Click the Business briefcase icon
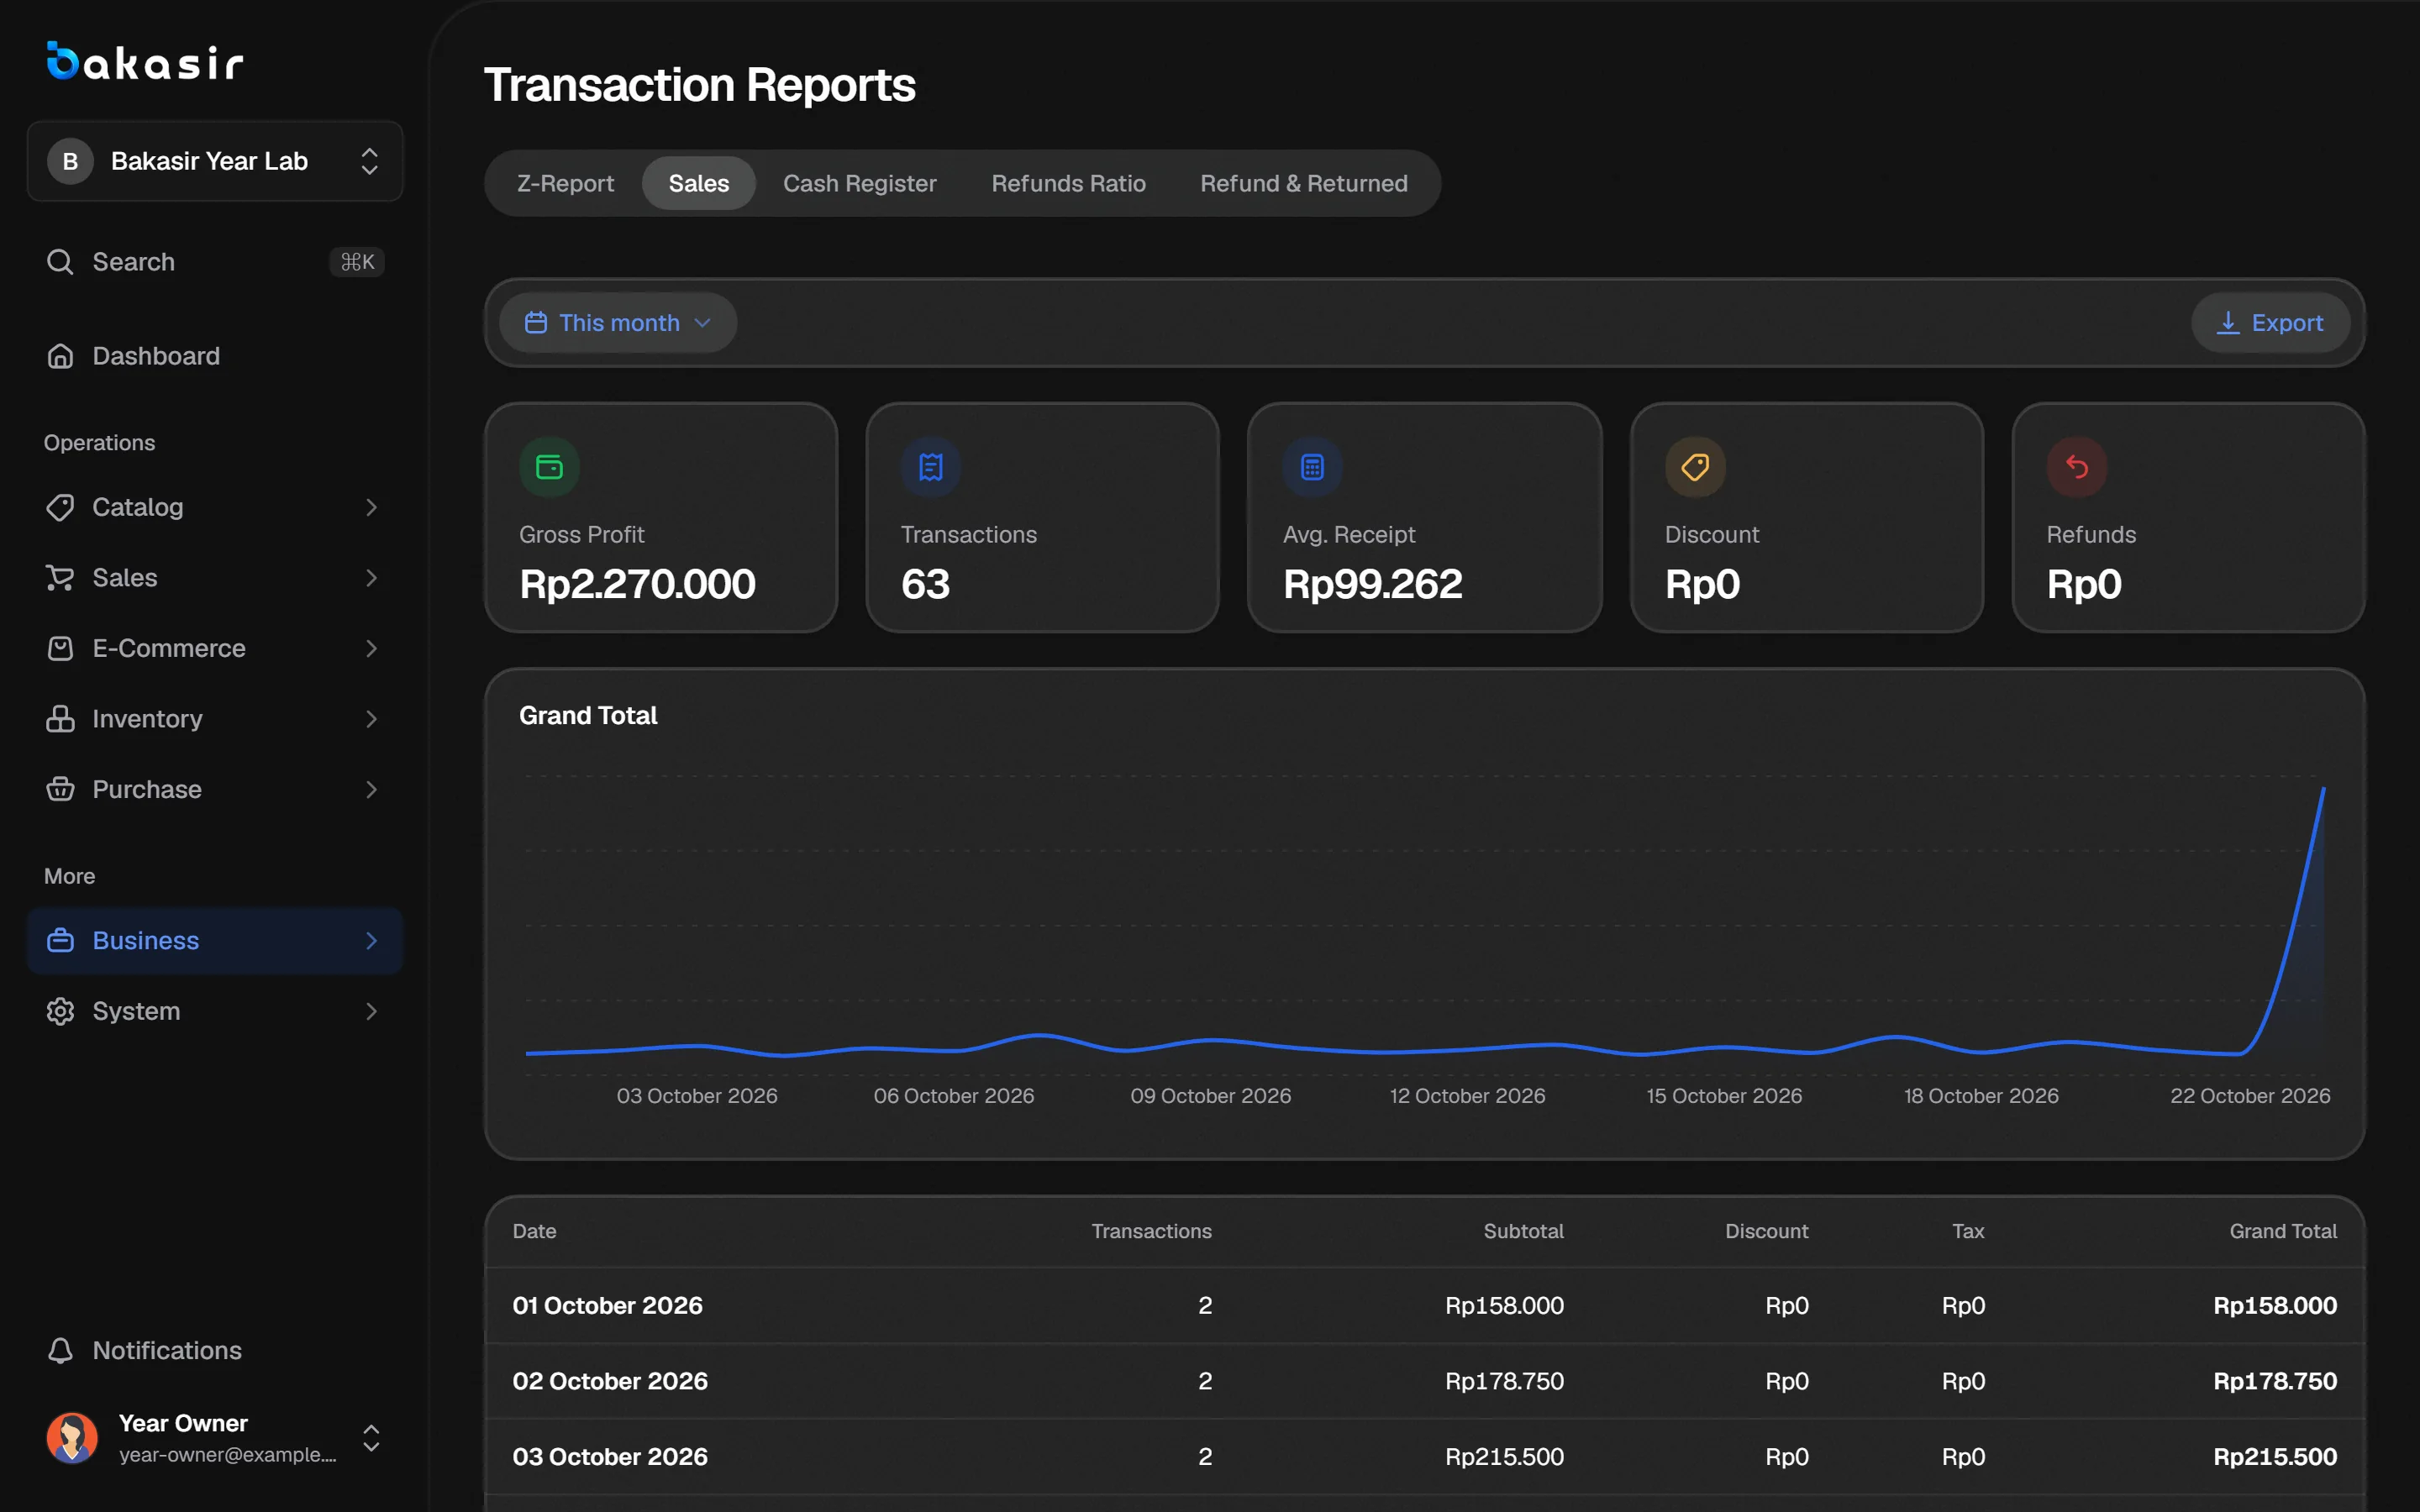Screen dimensions: 2420x1512 (x=60, y=941)
